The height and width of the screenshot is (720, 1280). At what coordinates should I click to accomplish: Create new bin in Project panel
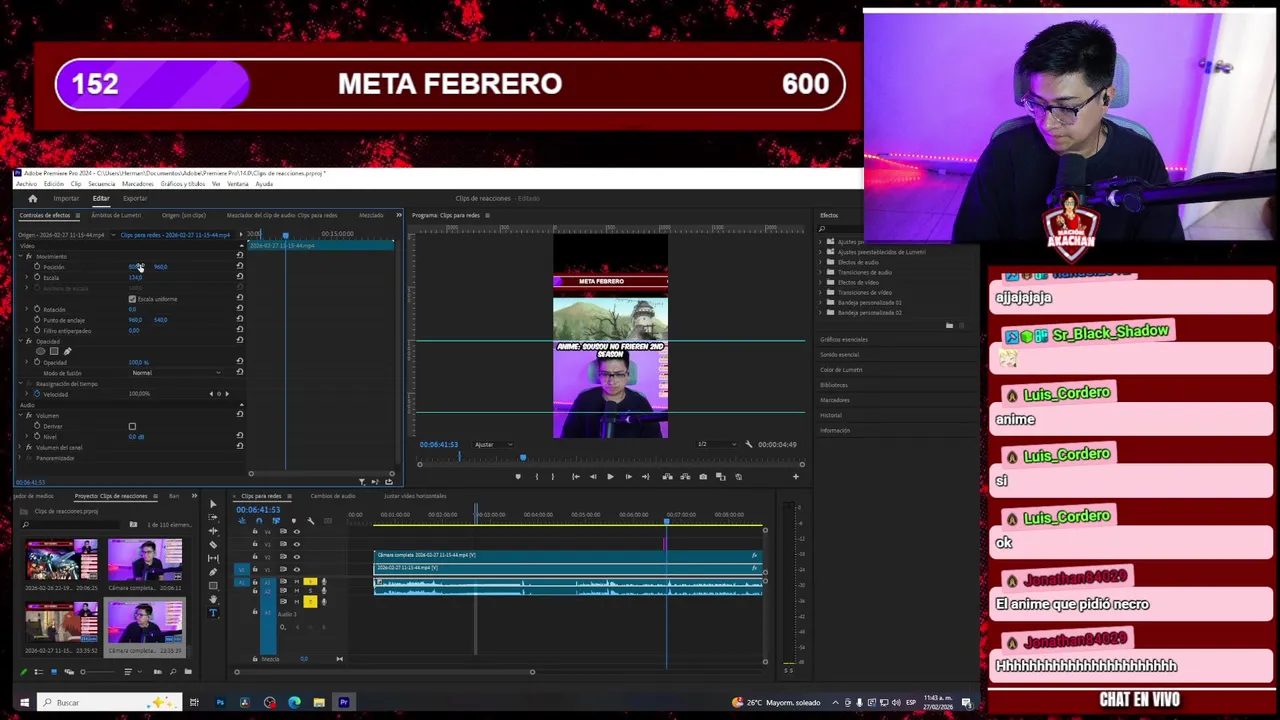click(188, 672)
